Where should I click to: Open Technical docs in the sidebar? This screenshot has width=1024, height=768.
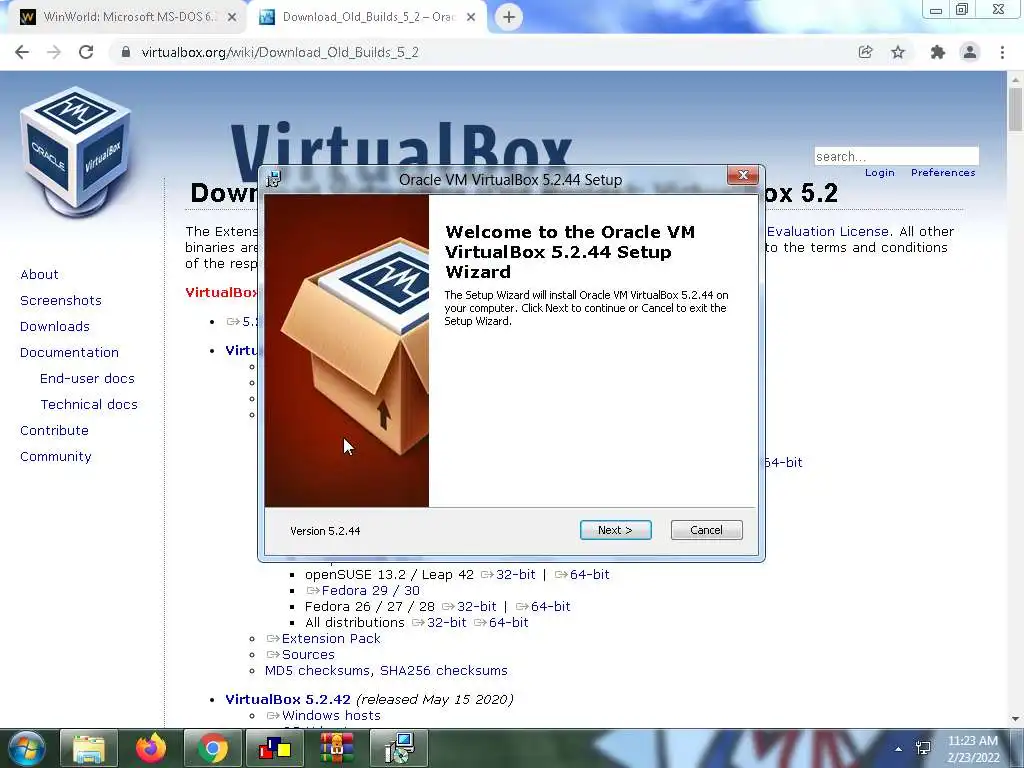pos(89,405)
